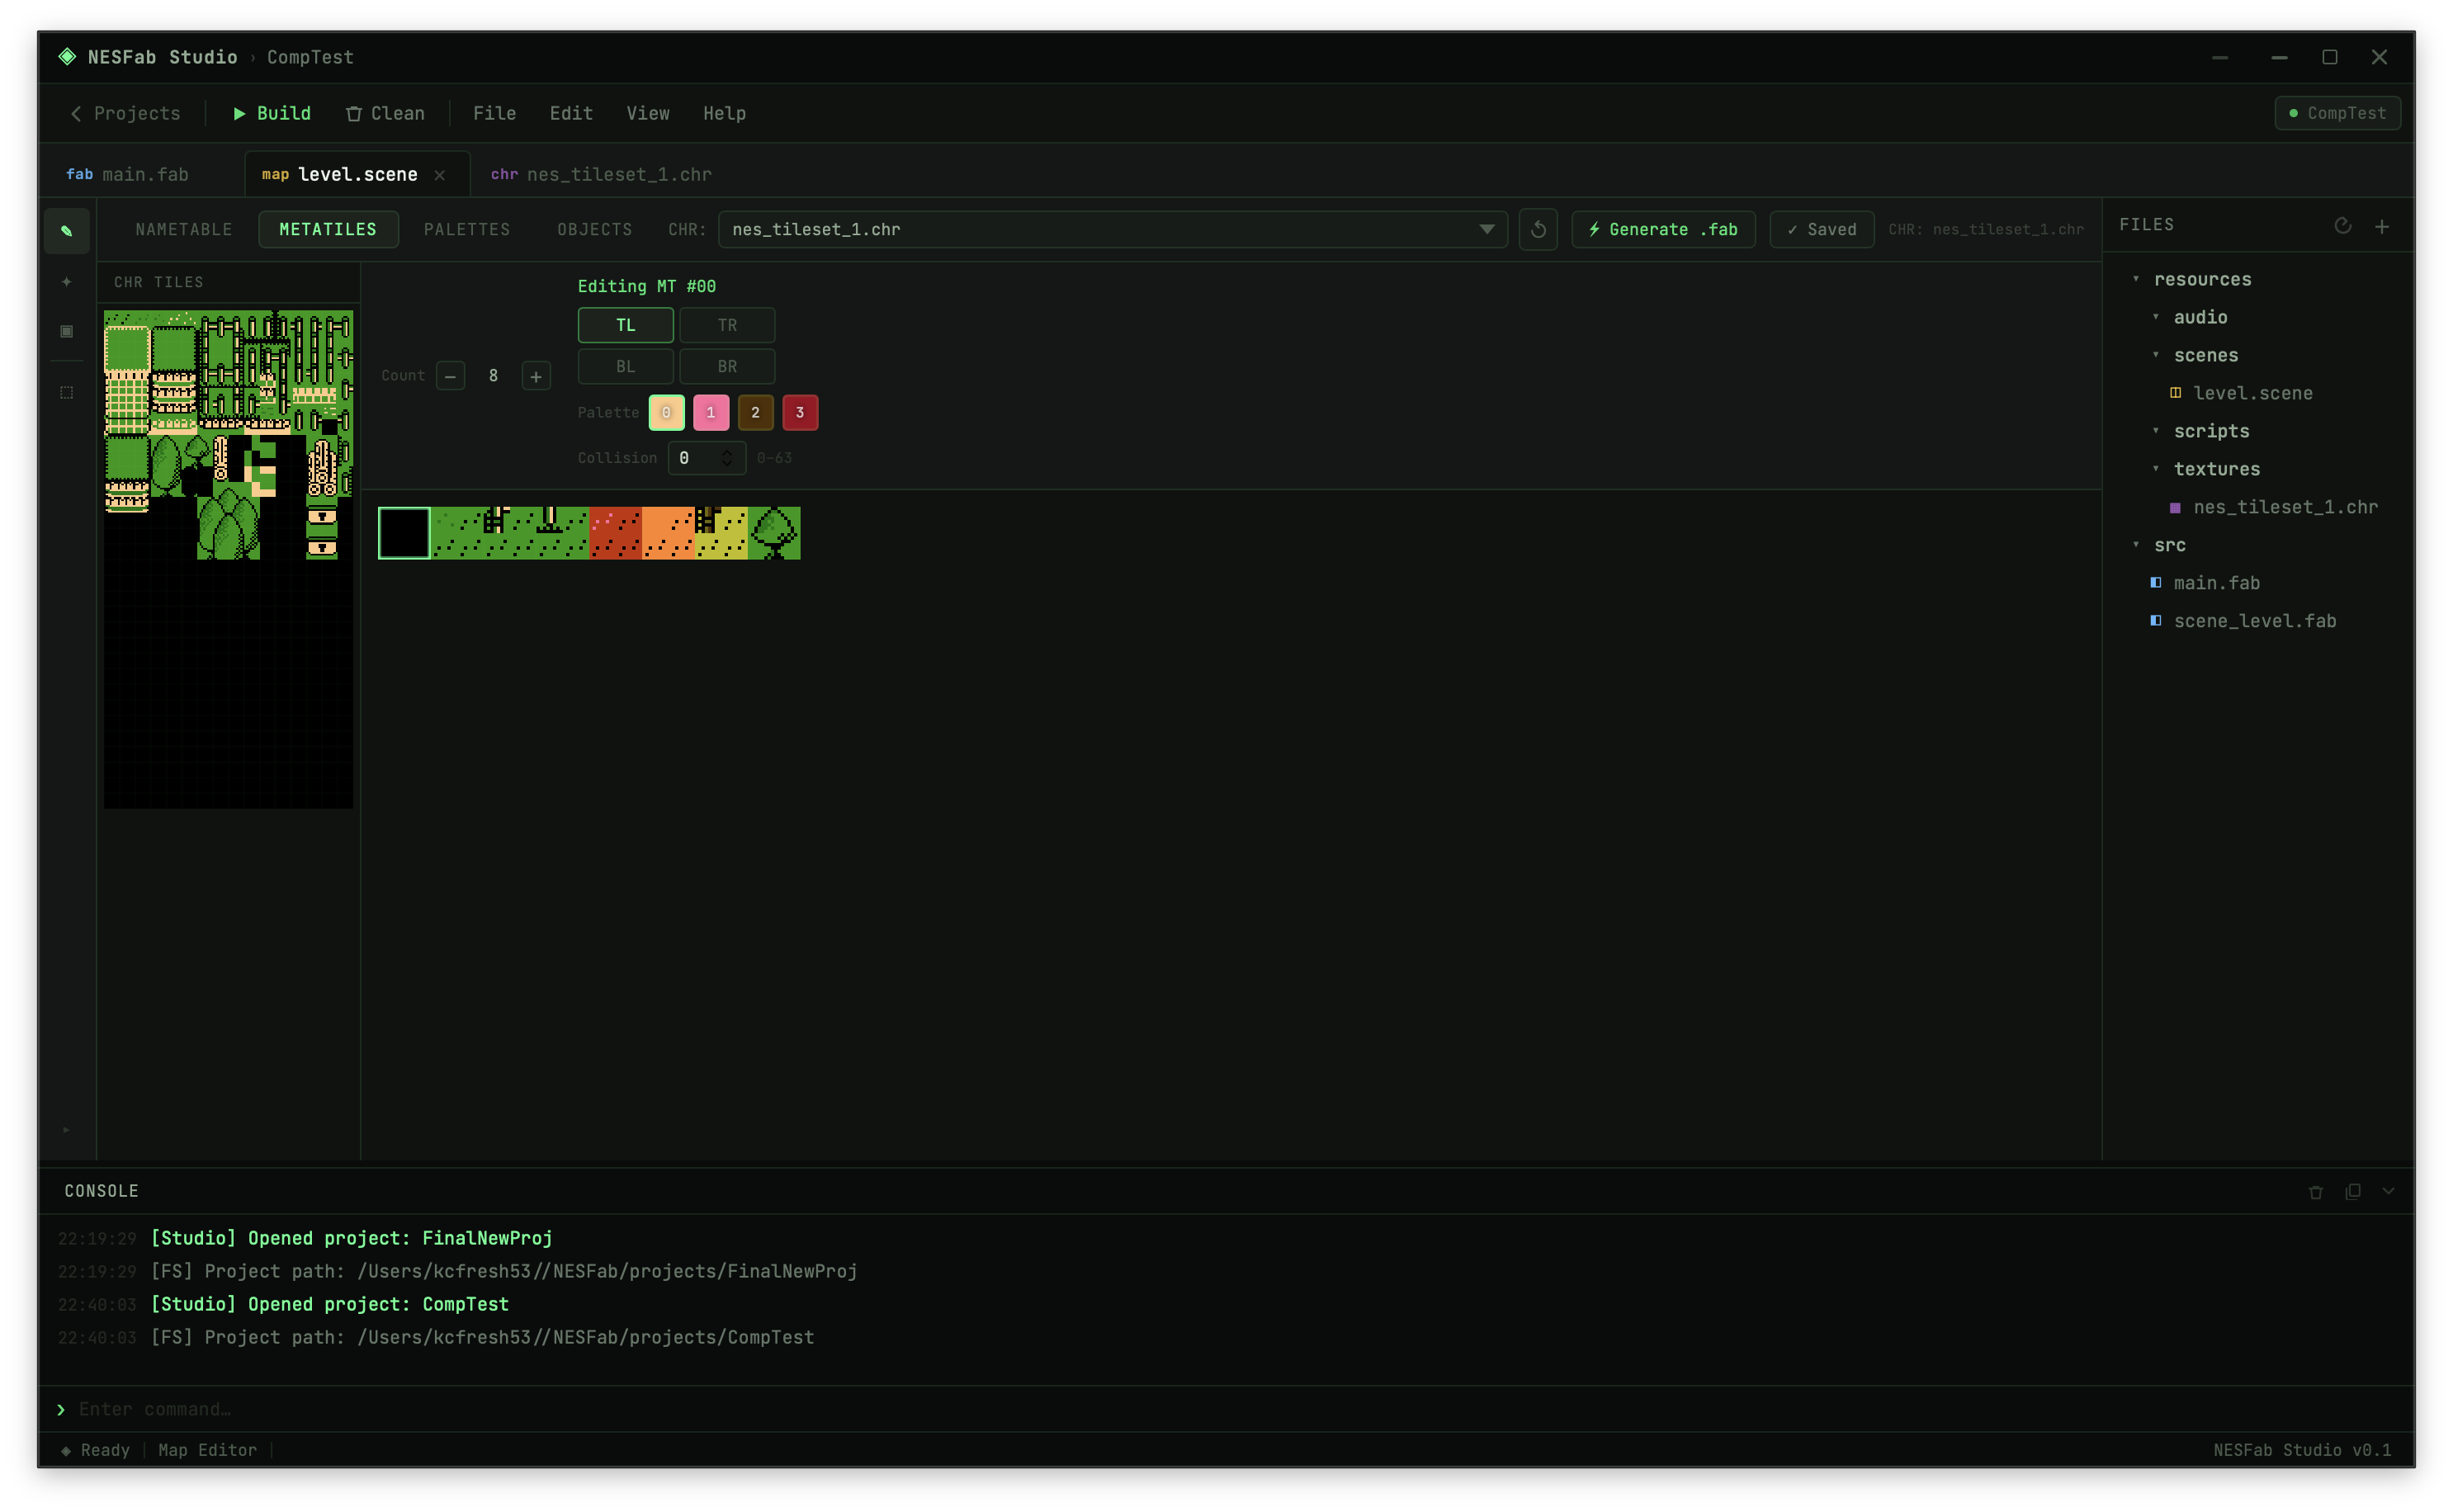Open the CHR file dropdown
2453x1512 pixels.
coord(1487,230)
